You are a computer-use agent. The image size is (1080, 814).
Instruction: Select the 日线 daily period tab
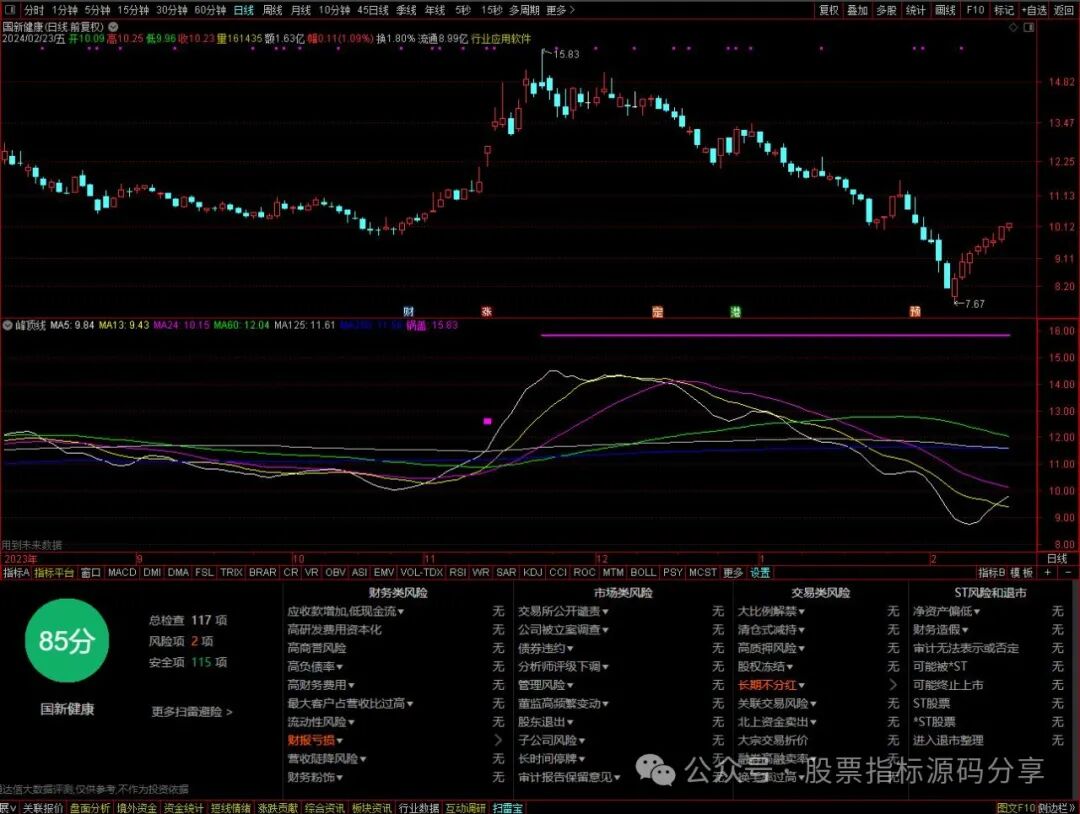click(244, 10)
